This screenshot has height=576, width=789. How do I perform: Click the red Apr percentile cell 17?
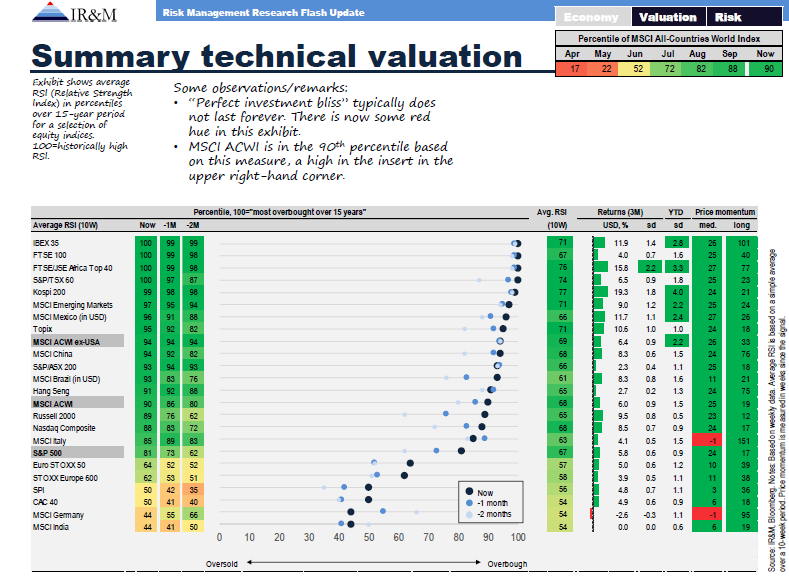click(572, 68)
